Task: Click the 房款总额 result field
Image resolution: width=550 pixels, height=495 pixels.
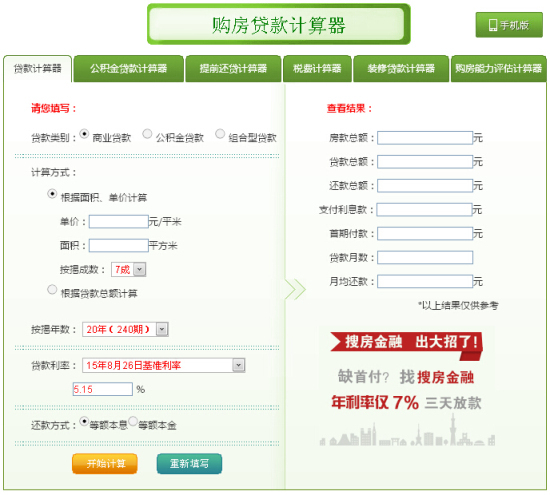Action: [x=425, y=138]
